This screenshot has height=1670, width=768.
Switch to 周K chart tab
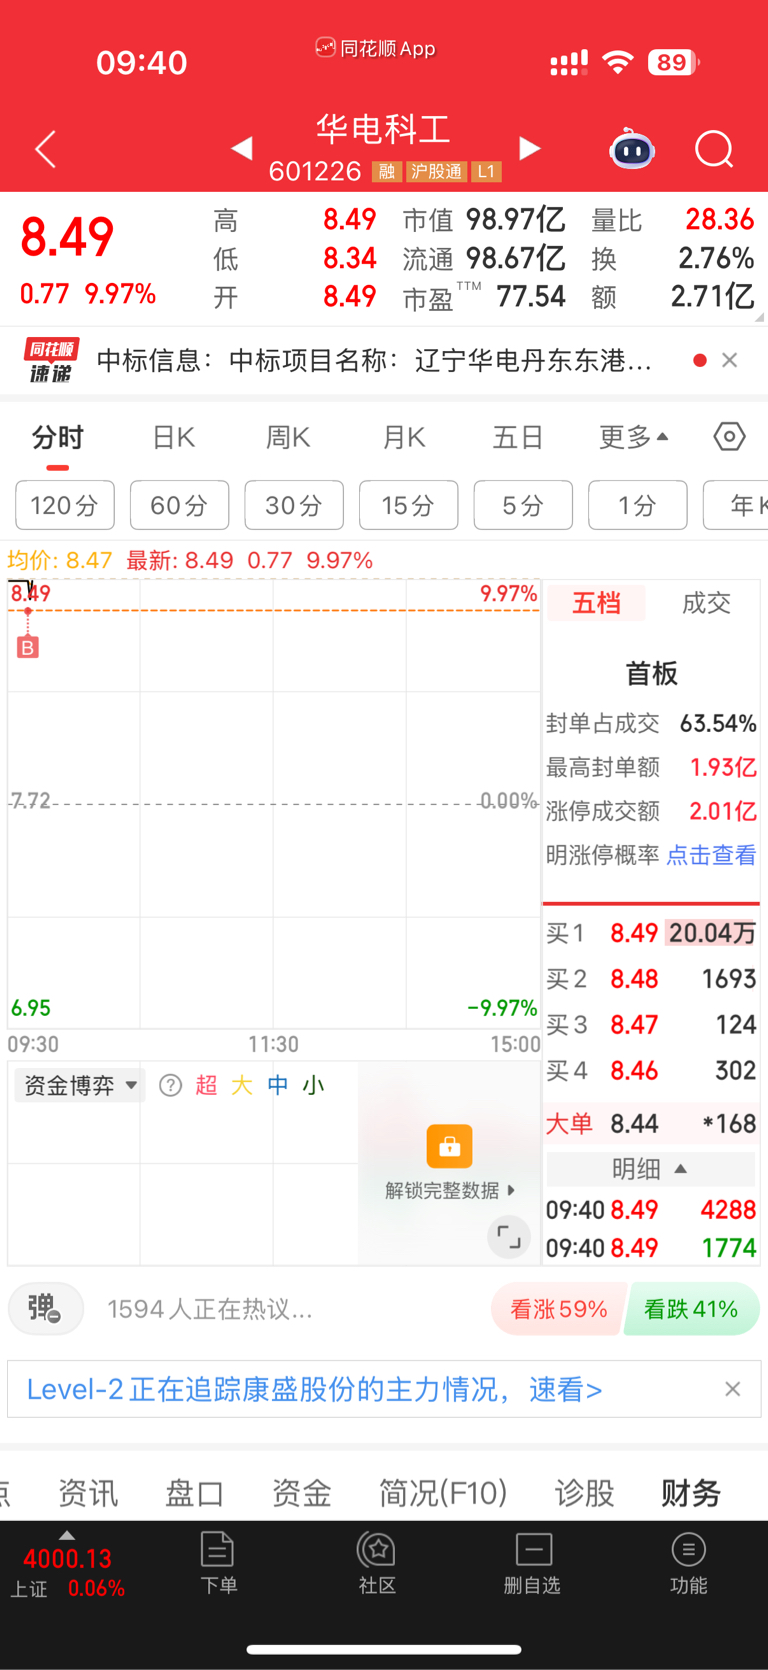point(288,438)
